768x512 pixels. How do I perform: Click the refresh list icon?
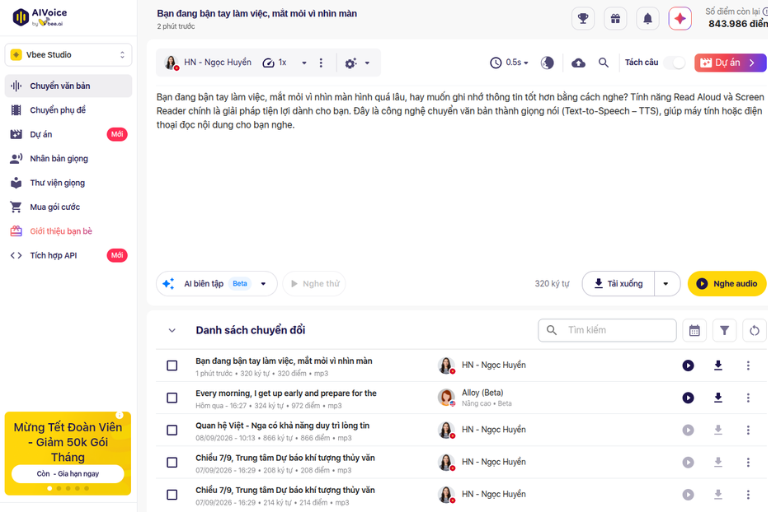pos(754,331)
